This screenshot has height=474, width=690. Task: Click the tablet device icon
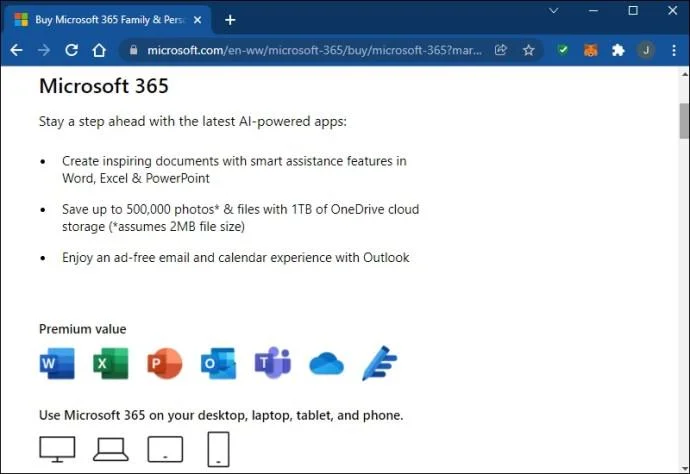click(x=165, y=449)
